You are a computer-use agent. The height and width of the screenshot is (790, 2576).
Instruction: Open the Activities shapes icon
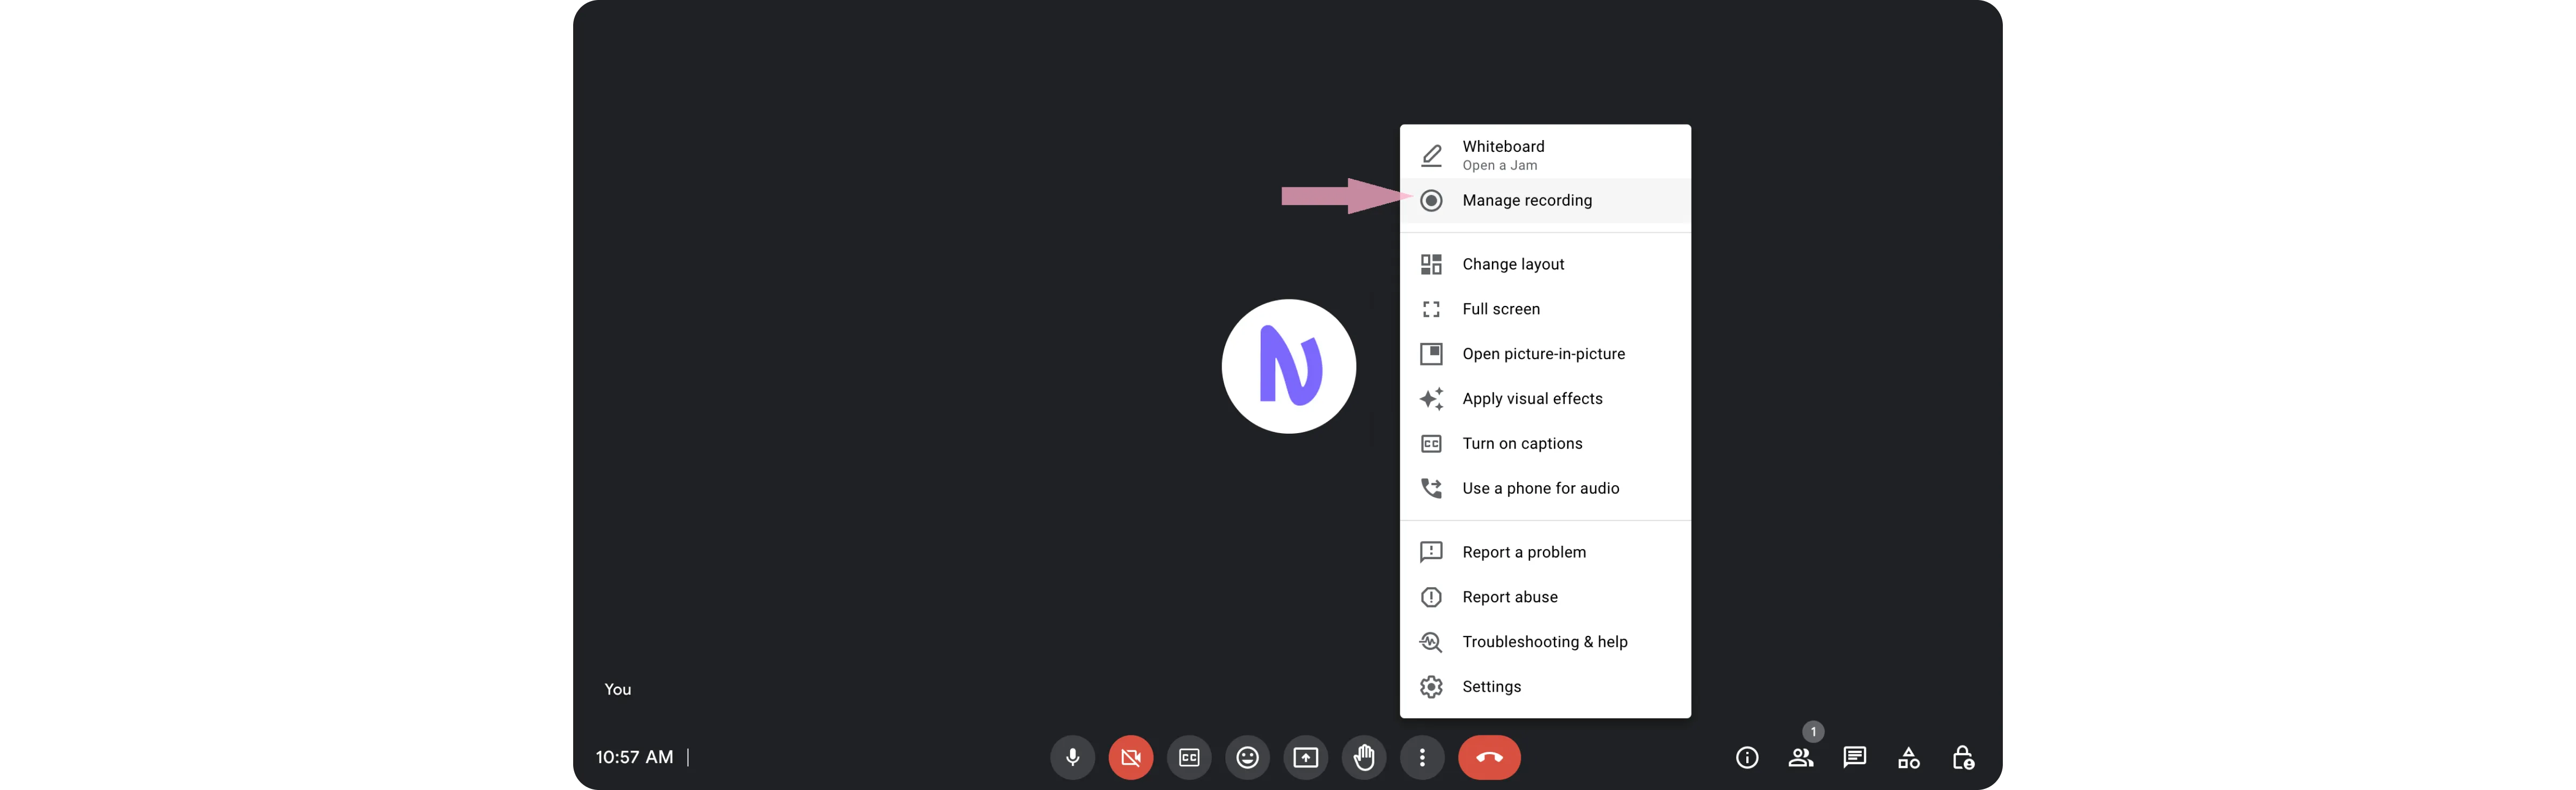(x=1908, y=757)
